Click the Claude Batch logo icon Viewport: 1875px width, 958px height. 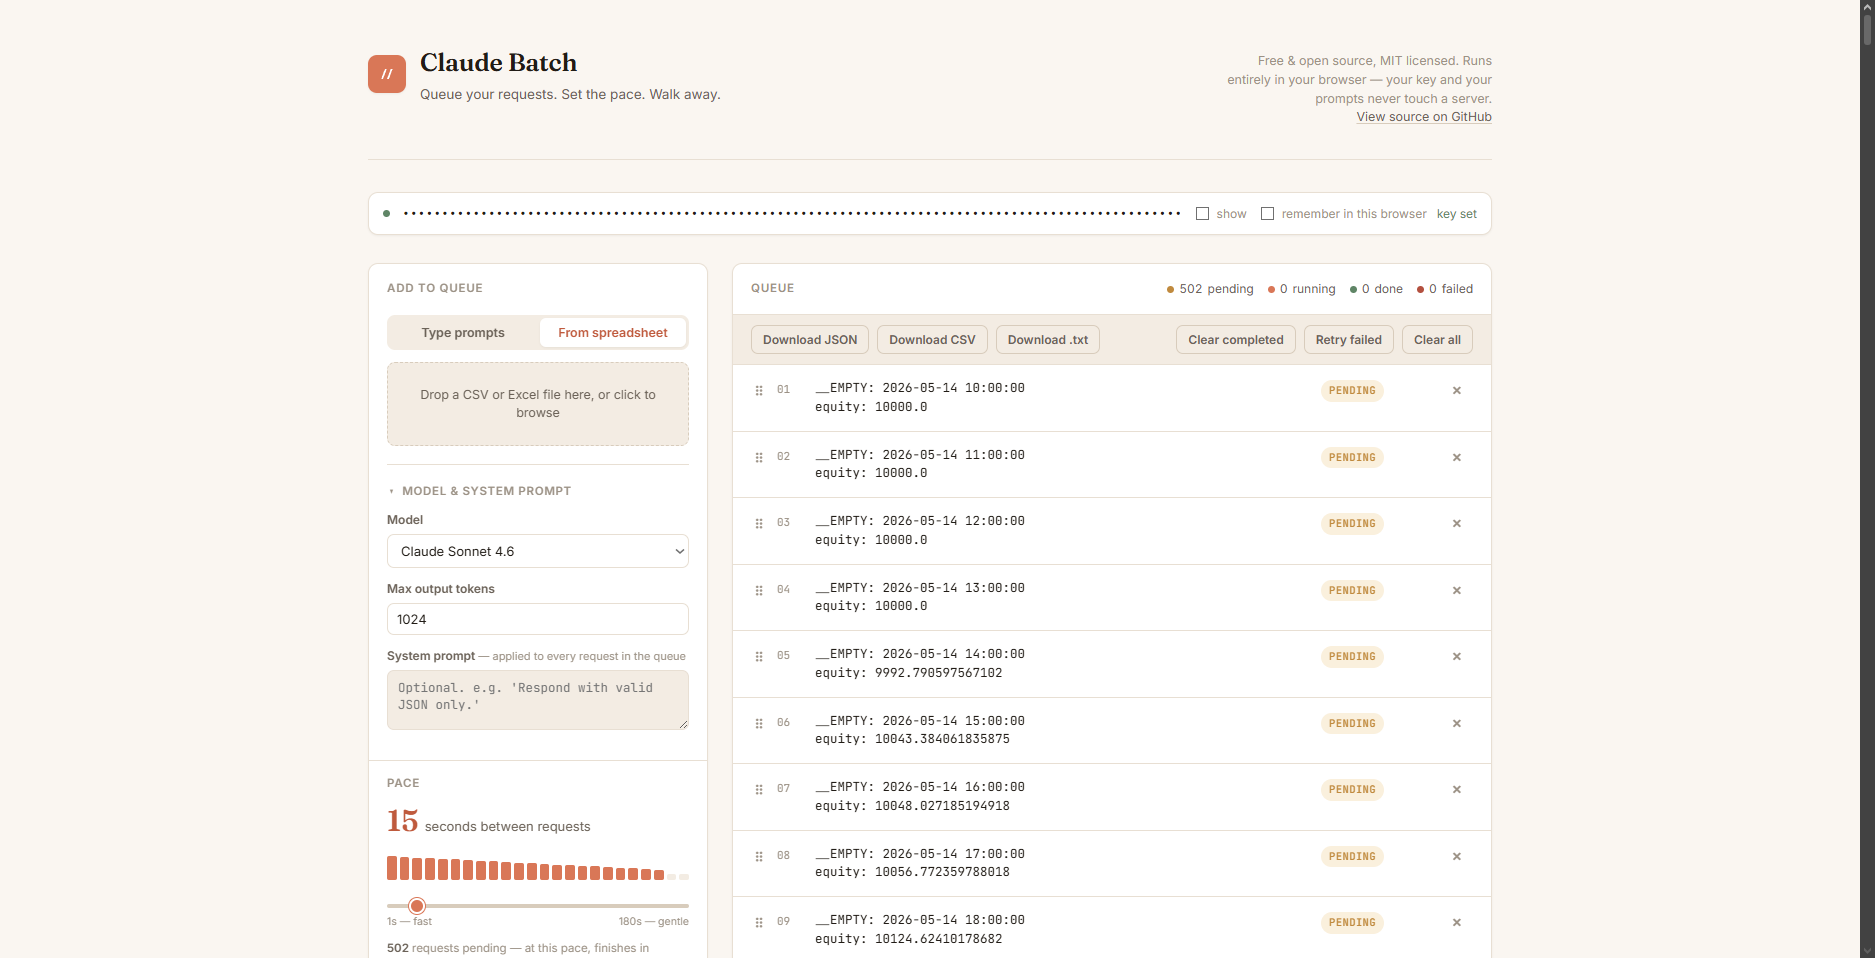pyautogui.click(x=386, y=74)
